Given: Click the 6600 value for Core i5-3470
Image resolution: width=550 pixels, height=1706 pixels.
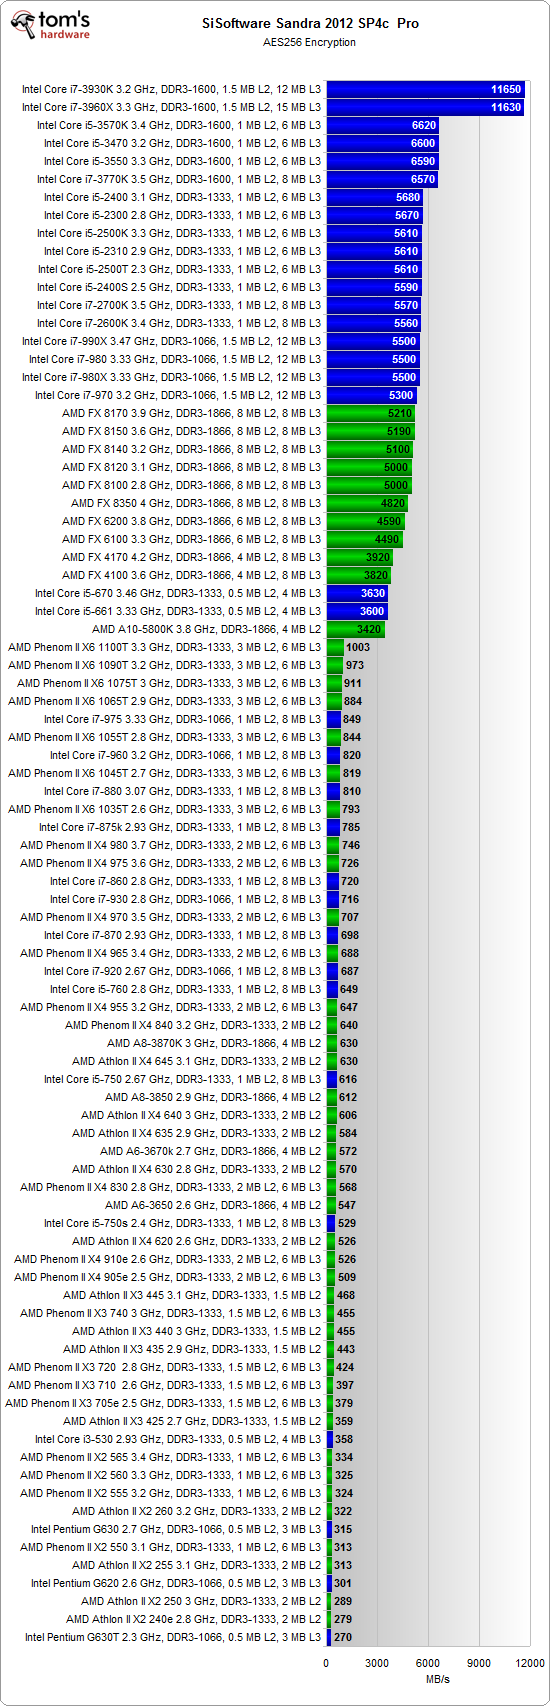Looking at the screenshot, I should pos(423,143).
